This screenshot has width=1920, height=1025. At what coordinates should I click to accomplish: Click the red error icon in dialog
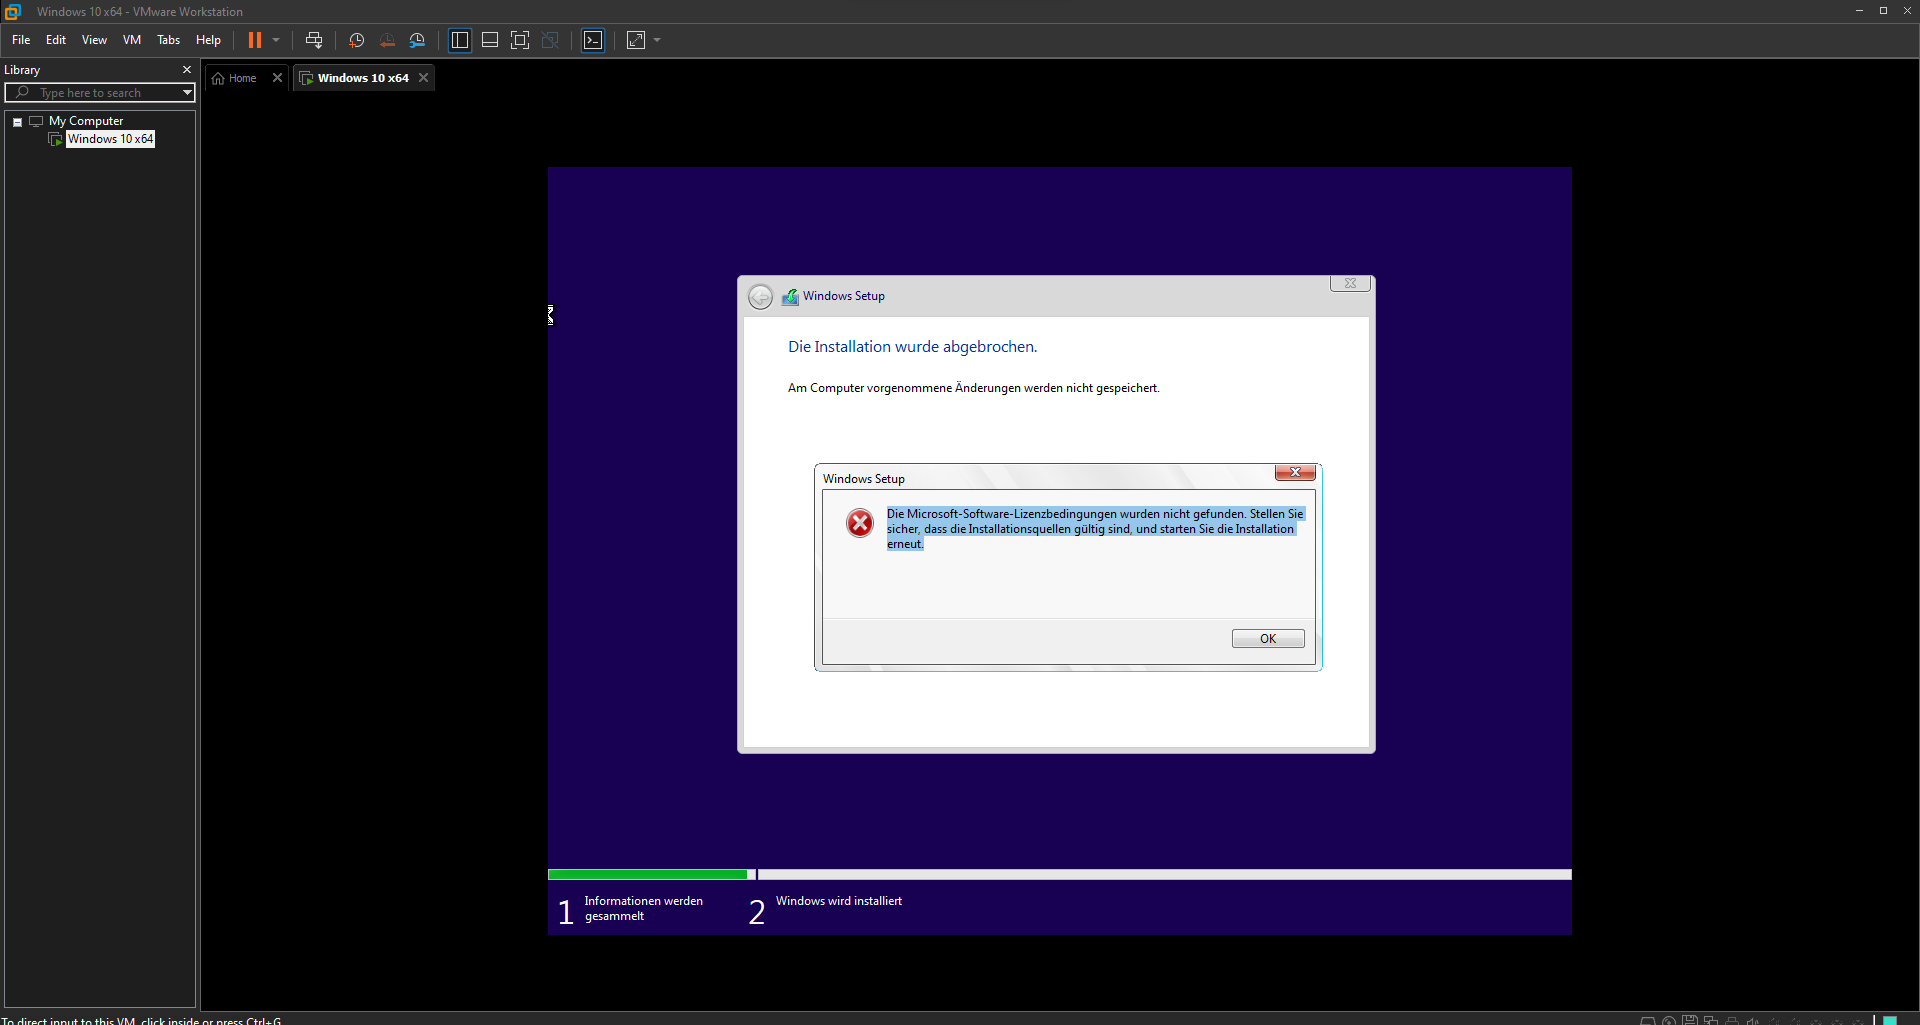pos(859,523)
